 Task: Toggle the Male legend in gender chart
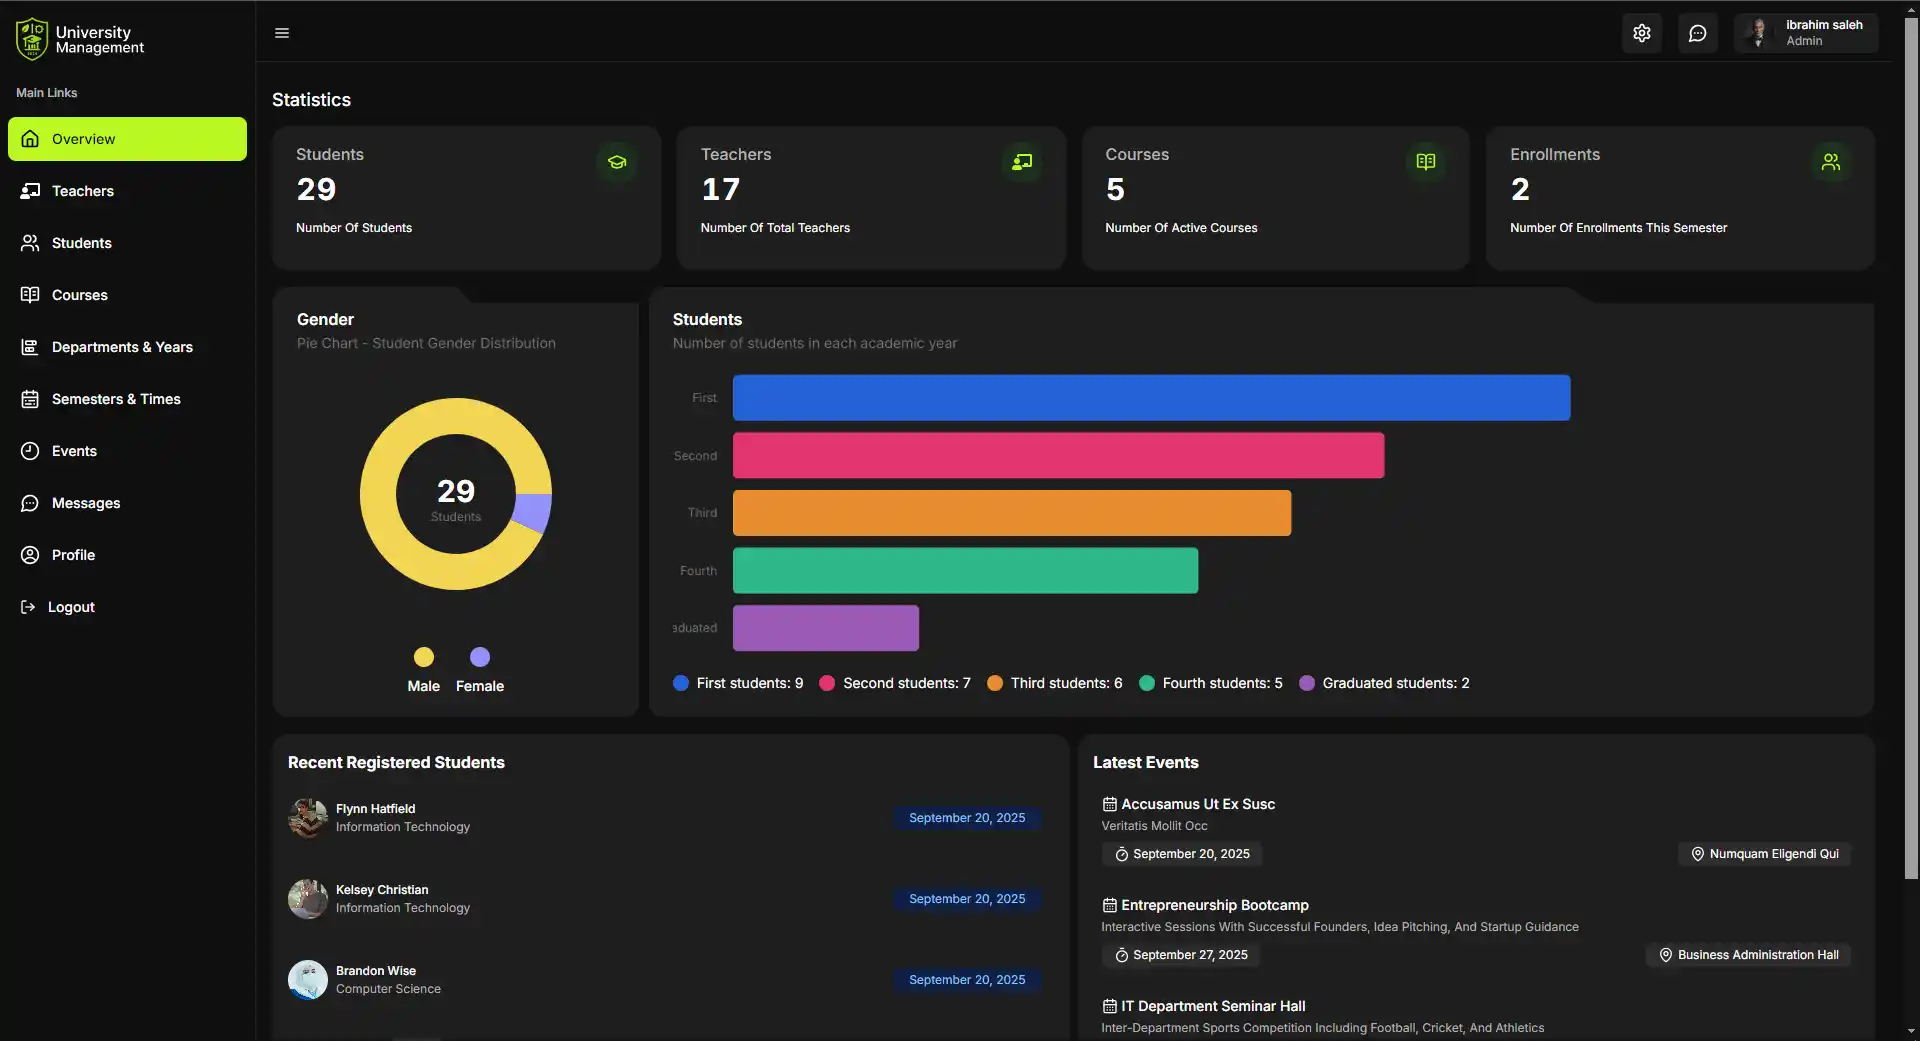(x=423, y=686)
